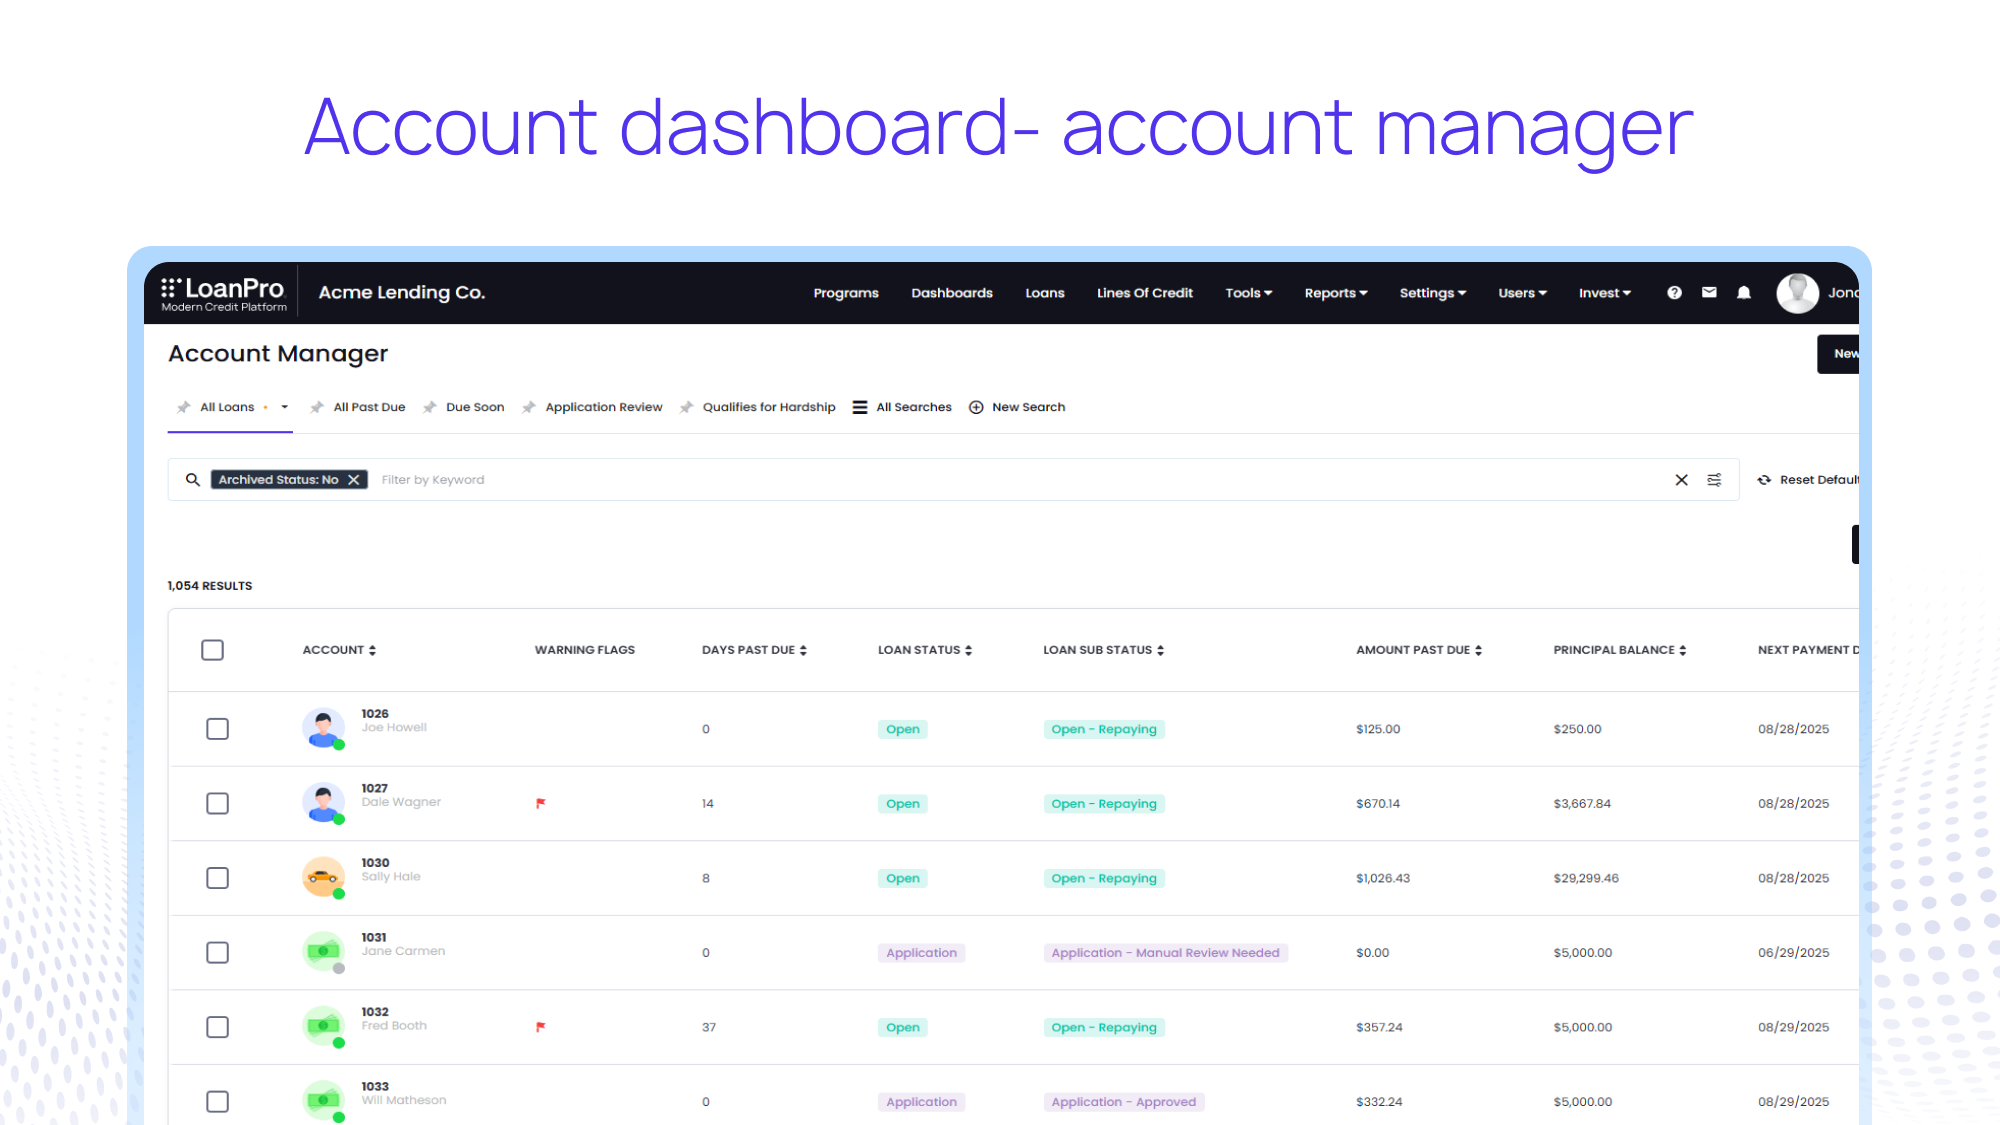The image size is (2000, 1125).
Task: Open the Reports dropdown menu
Action: pos(1335,292)
